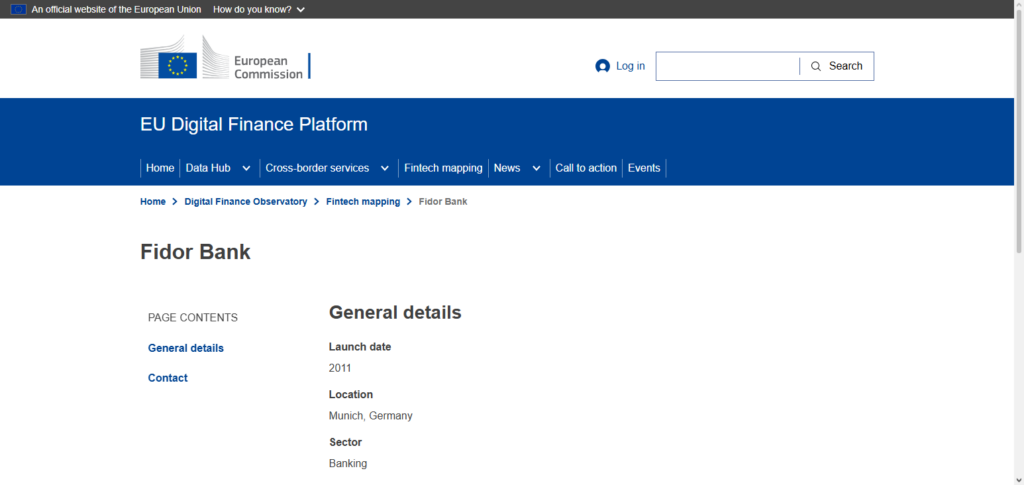
Task: Expand the 'How do you know?' dropdown
Action: tap(259, 10)
